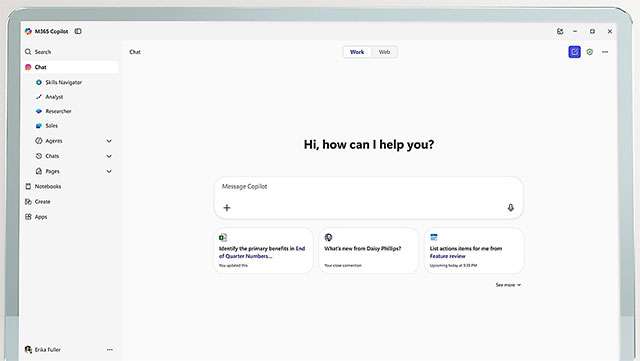This screenshot has height=361, width=640.
Task: Expand the Agents chevron
Action: click(109, 141)
